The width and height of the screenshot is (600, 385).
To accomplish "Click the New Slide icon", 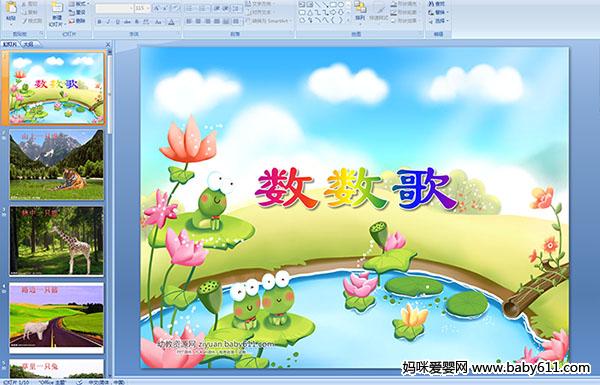I will click(57, 8).
